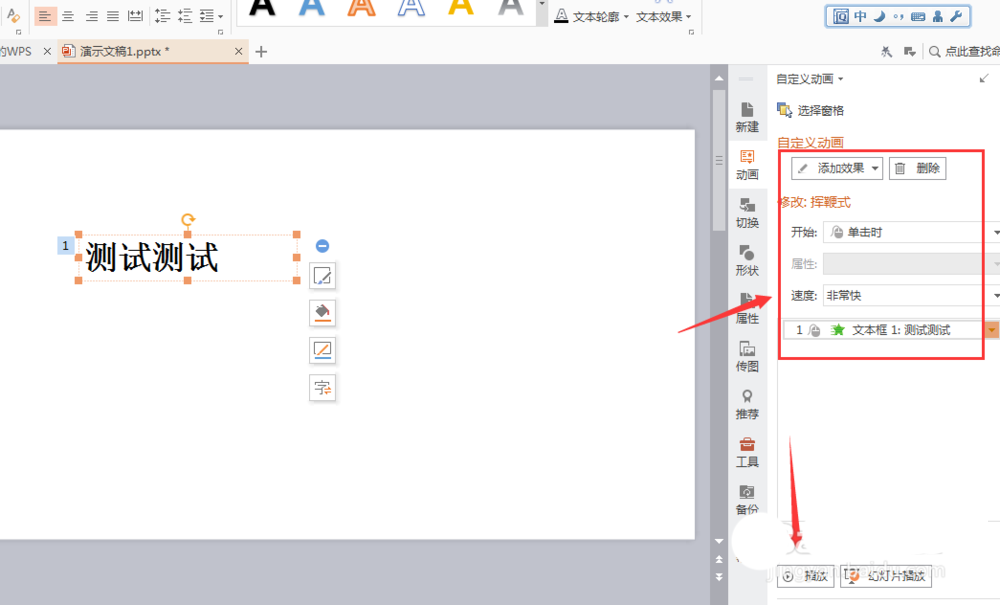Viewport: 1000px width, 605px height.
Task: Click the 删除 (Delete) animation effect icon
Action: (x=917, y=168)
